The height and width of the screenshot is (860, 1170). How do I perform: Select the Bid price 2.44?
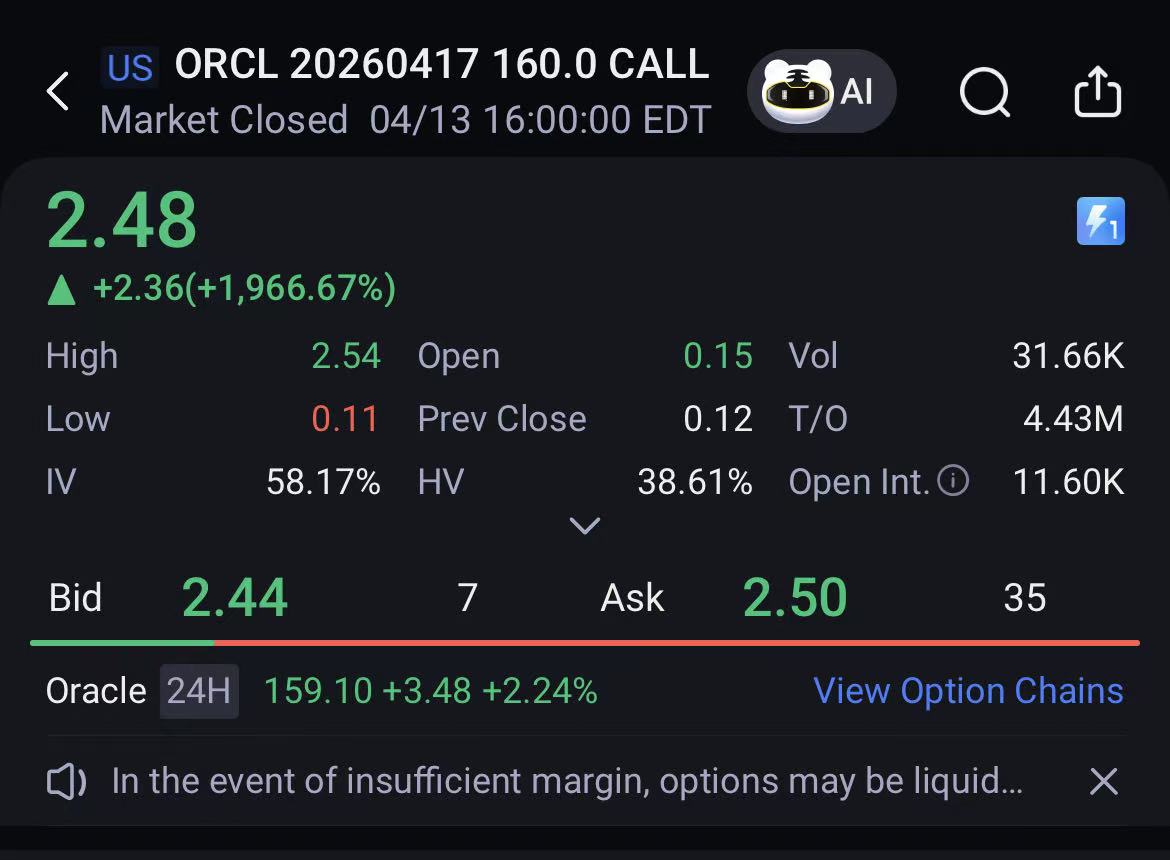[x=234, y=597]
